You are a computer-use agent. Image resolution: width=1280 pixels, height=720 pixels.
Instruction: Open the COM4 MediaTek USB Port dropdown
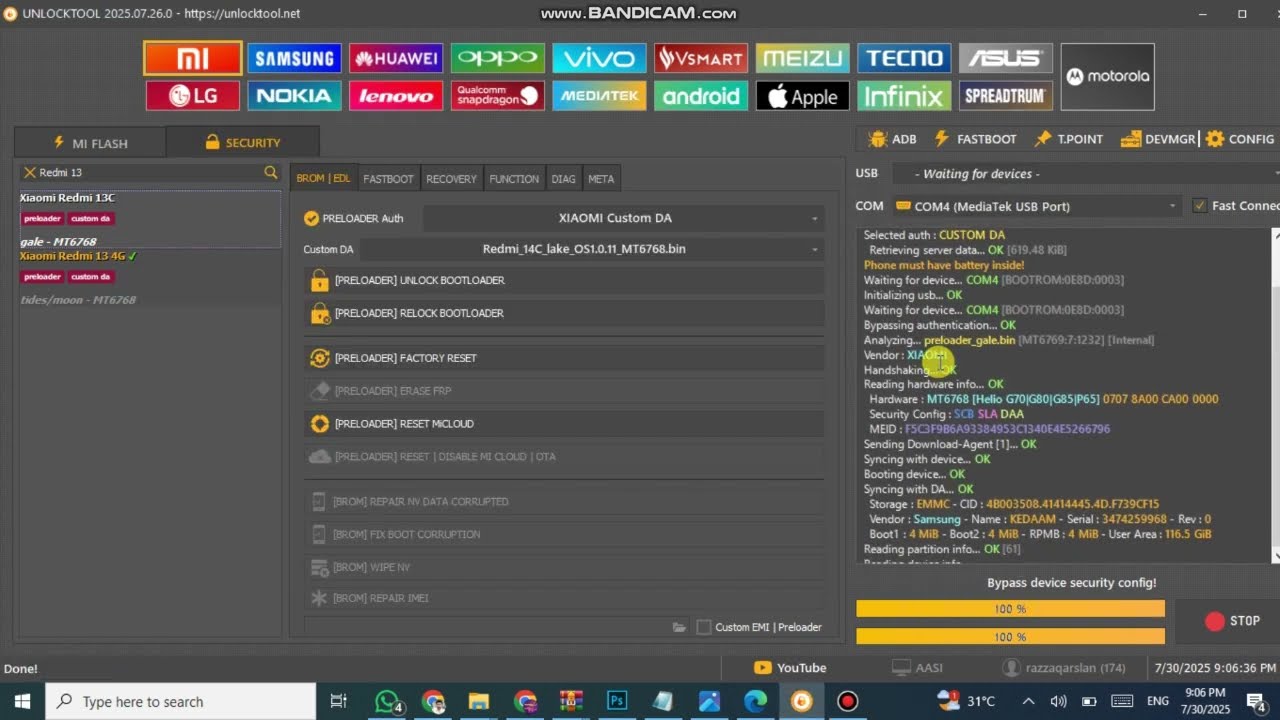[x=1037, y=206]
